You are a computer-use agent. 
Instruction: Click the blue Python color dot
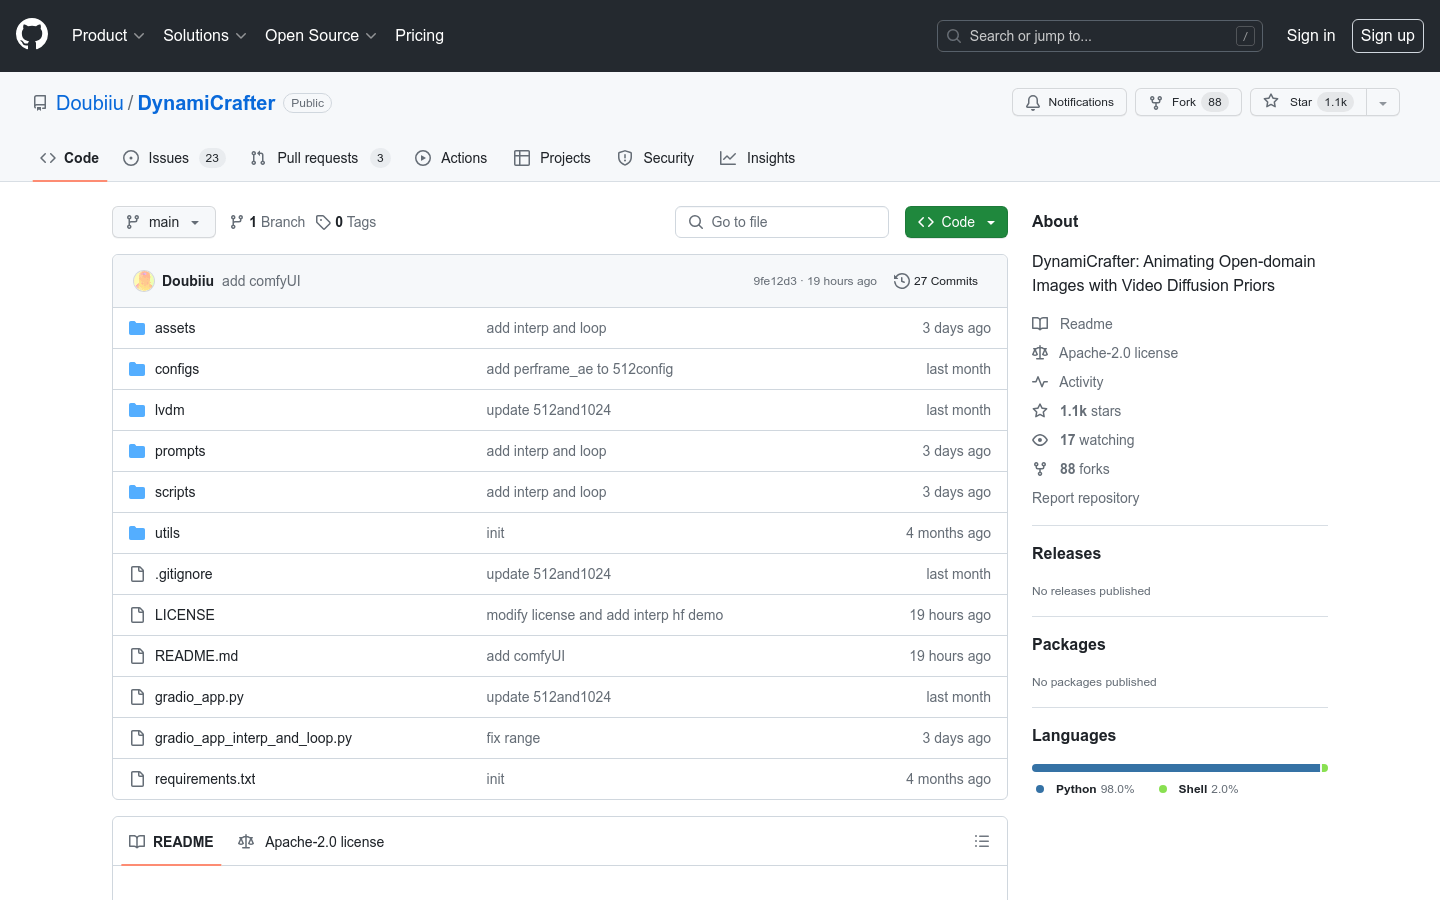click(1040, 789)
